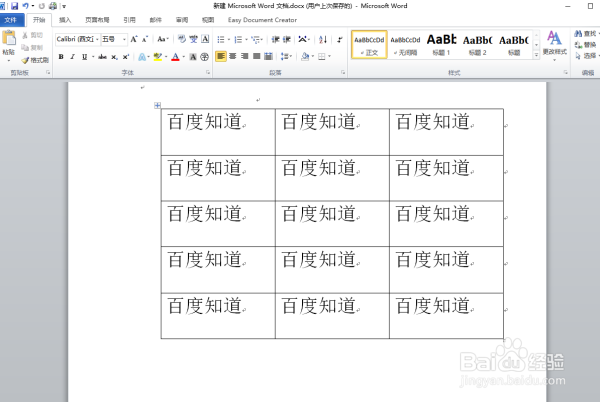This screenshot has width=600, height=402.
Task: Open the Calibri font name dropdown
Action: coord(97,39)
